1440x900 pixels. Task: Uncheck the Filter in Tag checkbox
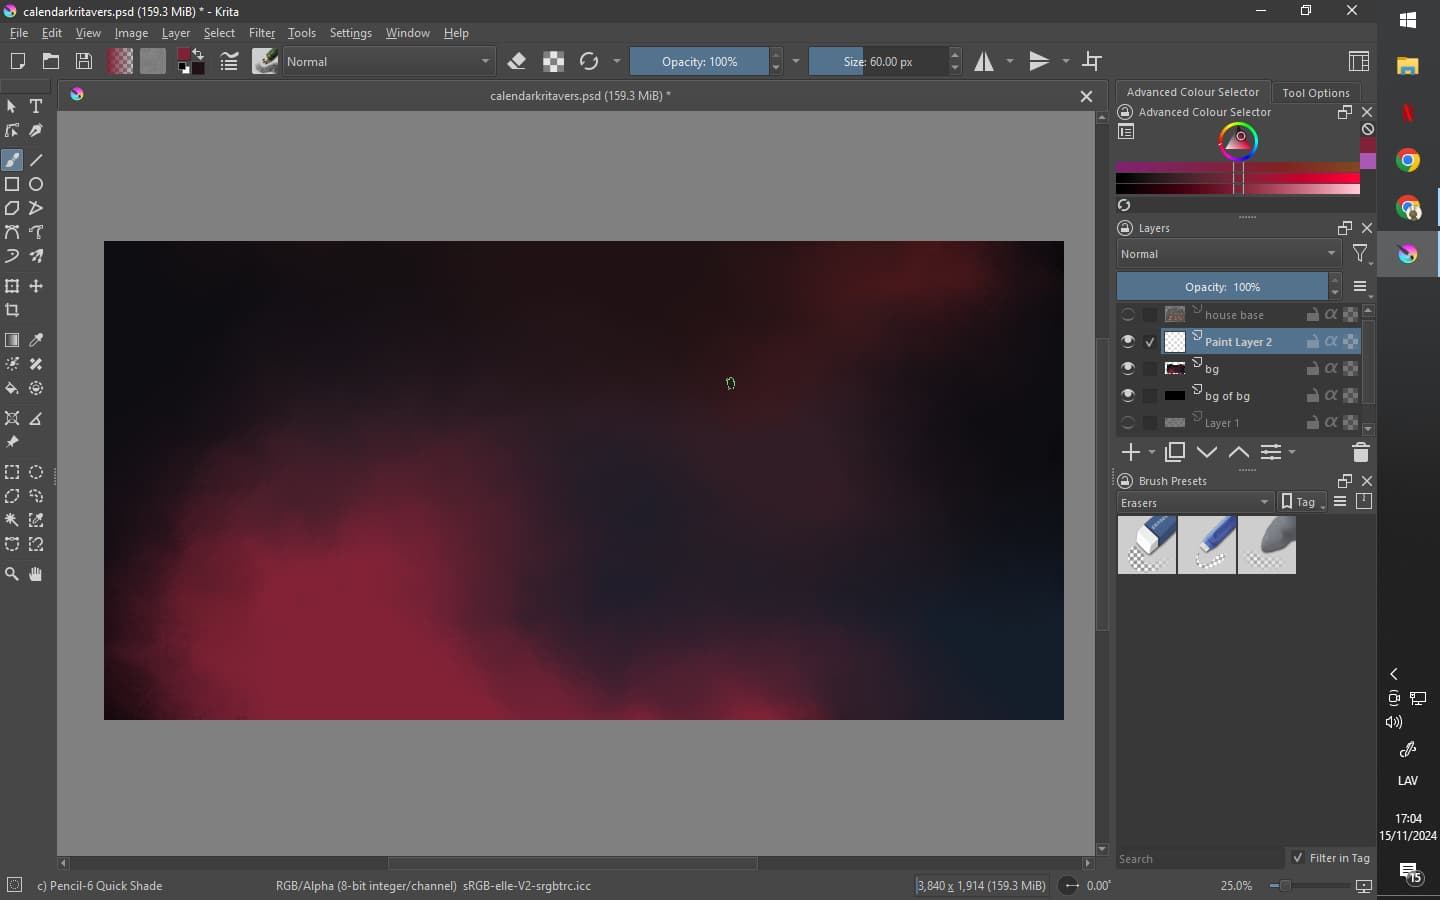[x=1298, y=858]
